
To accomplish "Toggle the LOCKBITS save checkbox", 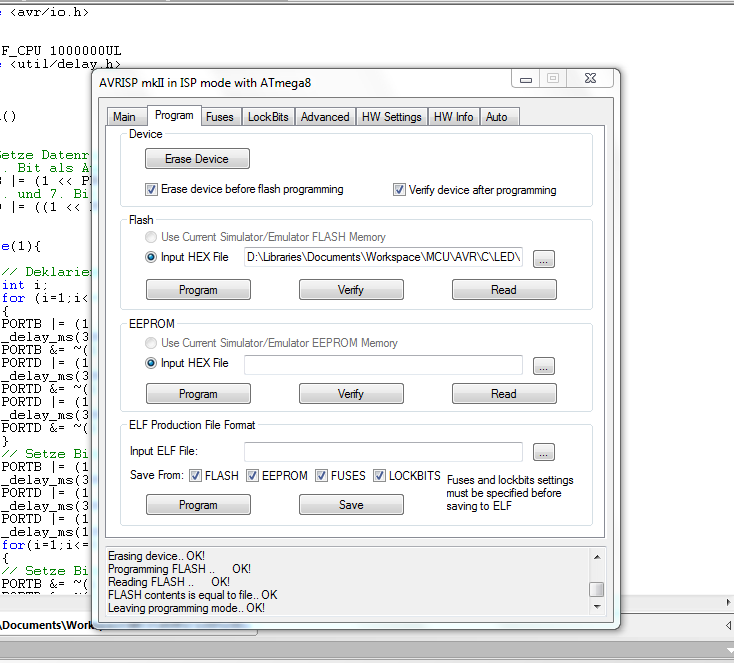I will point(379,476).
